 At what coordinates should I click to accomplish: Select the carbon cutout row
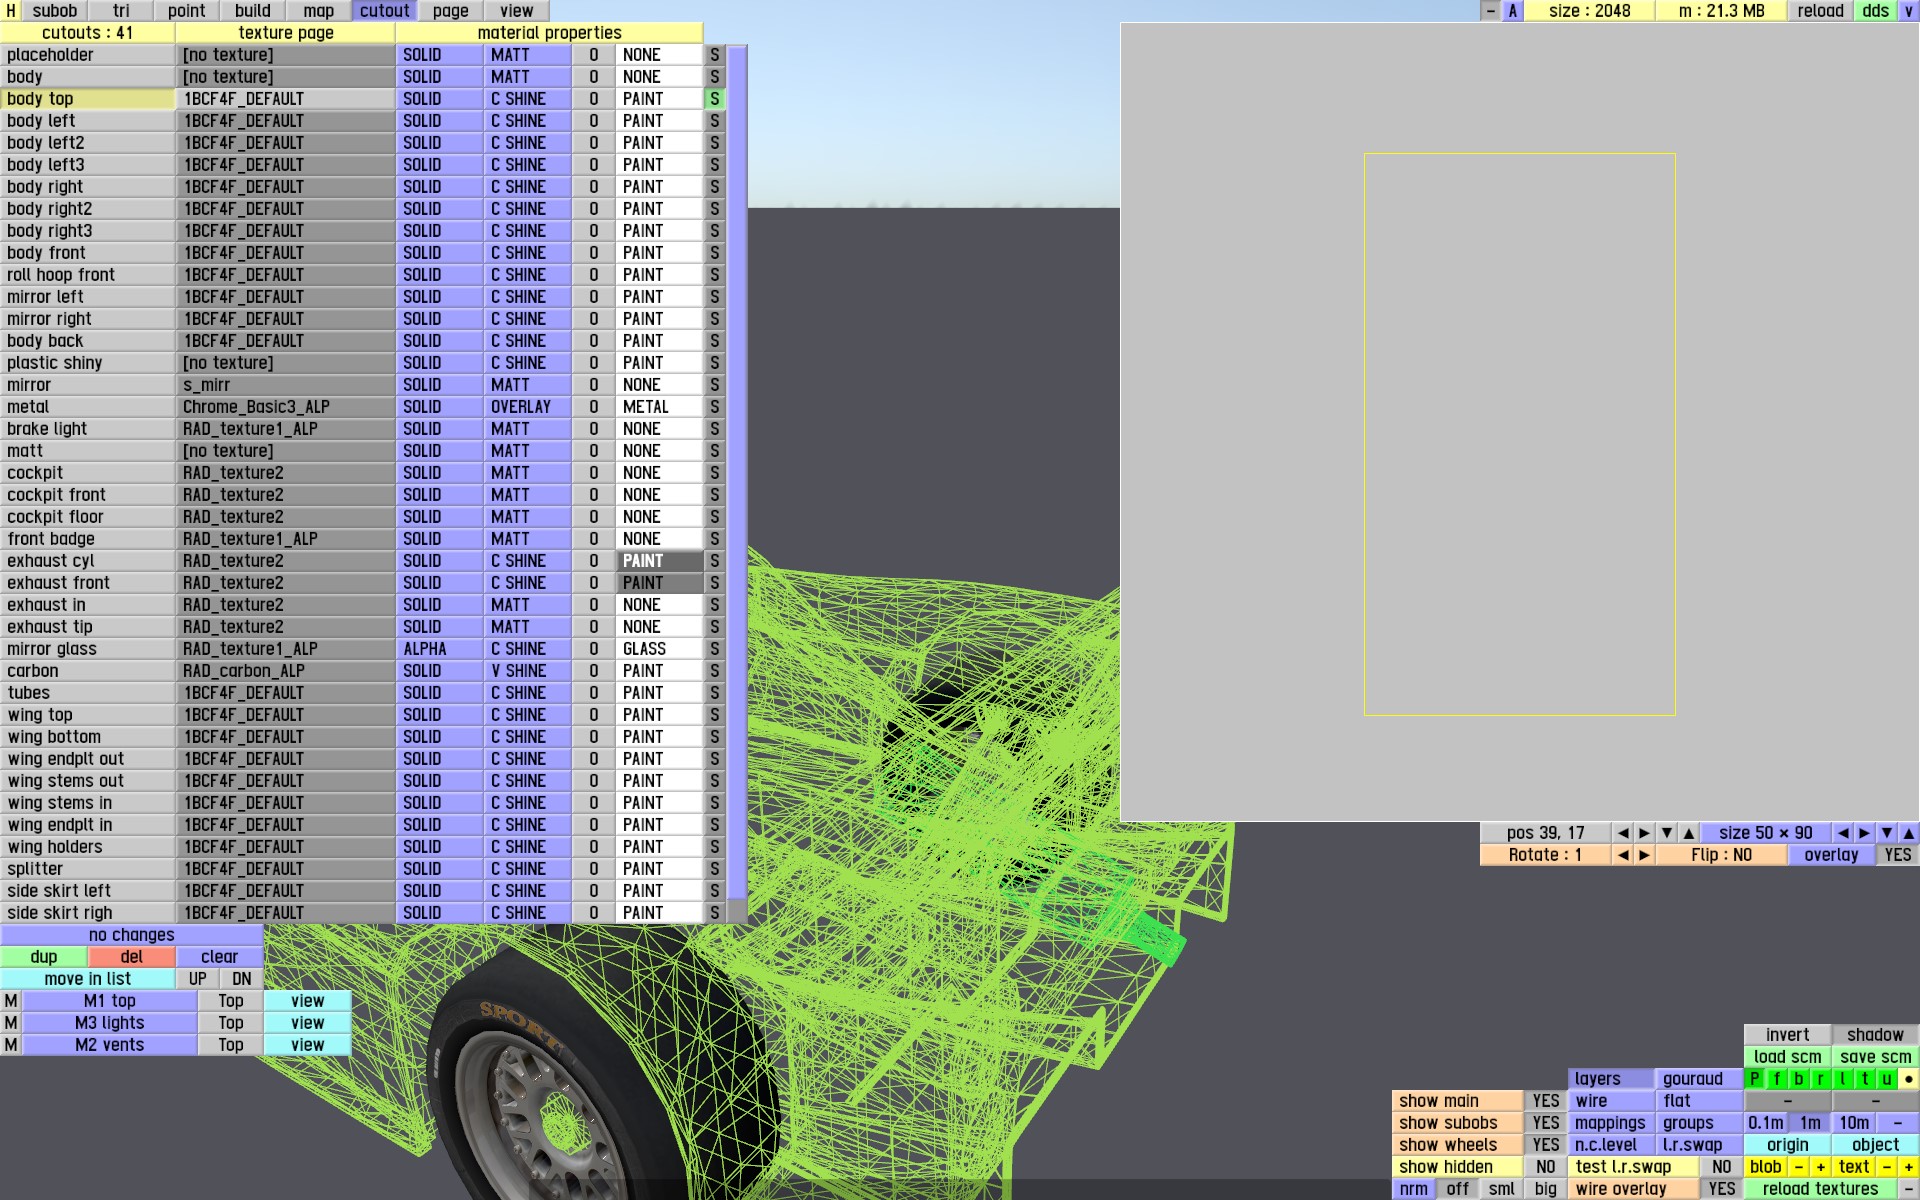pyautogui.click(x=87, y=671)
